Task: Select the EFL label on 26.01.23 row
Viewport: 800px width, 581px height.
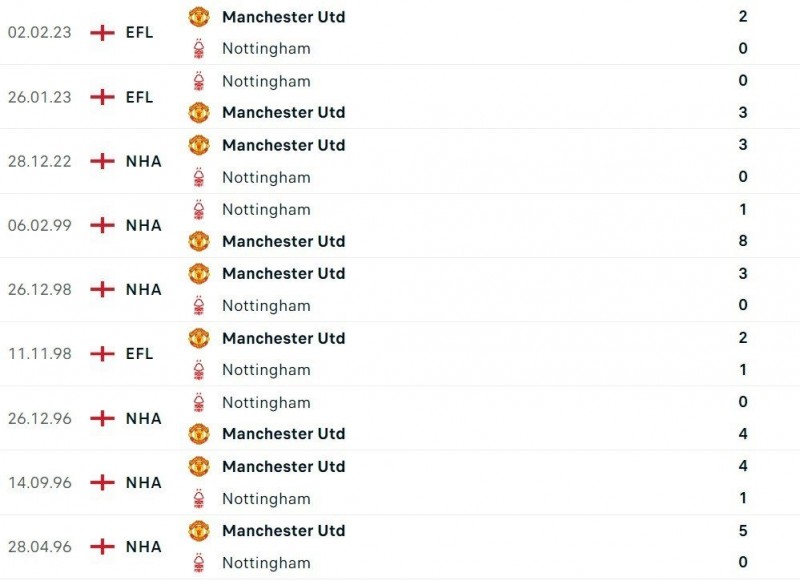Action: [140, 97]
